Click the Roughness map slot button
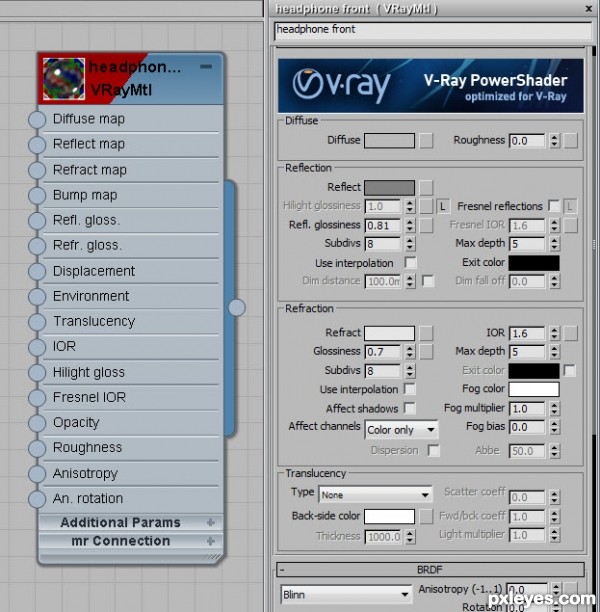This screenshot has height=612, width=600. [571, 141]
